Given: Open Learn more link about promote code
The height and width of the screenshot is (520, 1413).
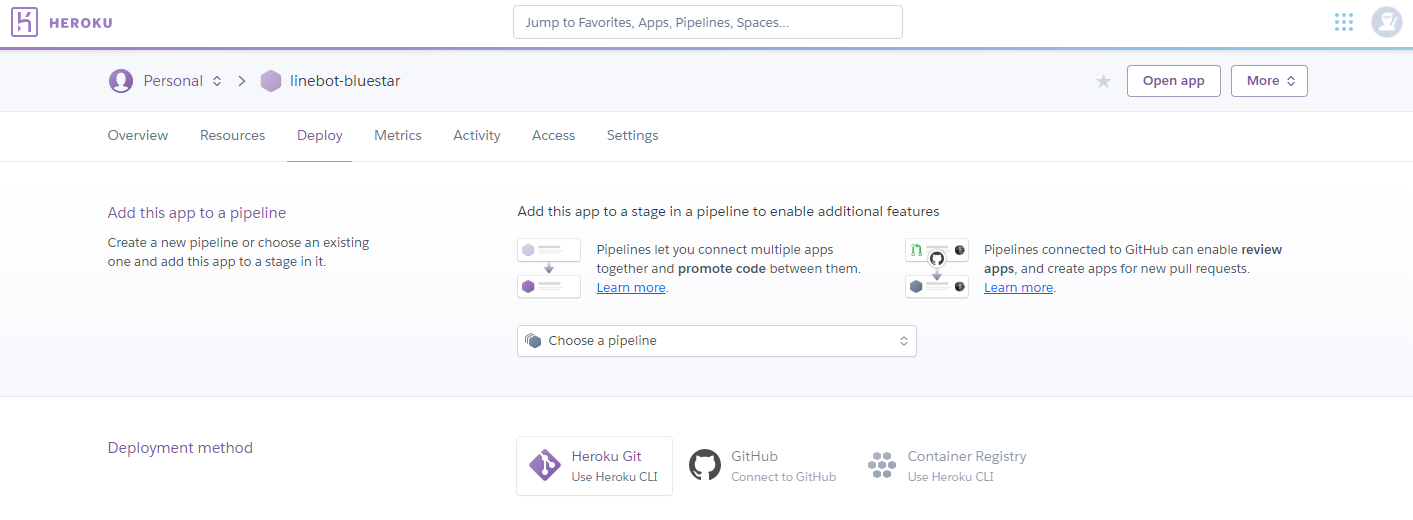Looking at the screenshot, I should (631, 288).
